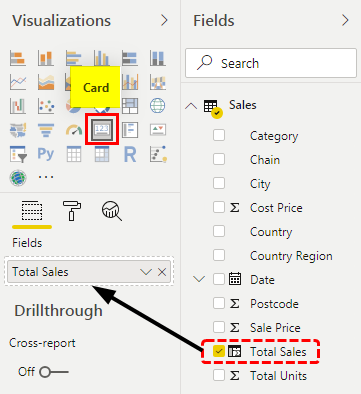Click the Category field name

click(x=274, y=136)
